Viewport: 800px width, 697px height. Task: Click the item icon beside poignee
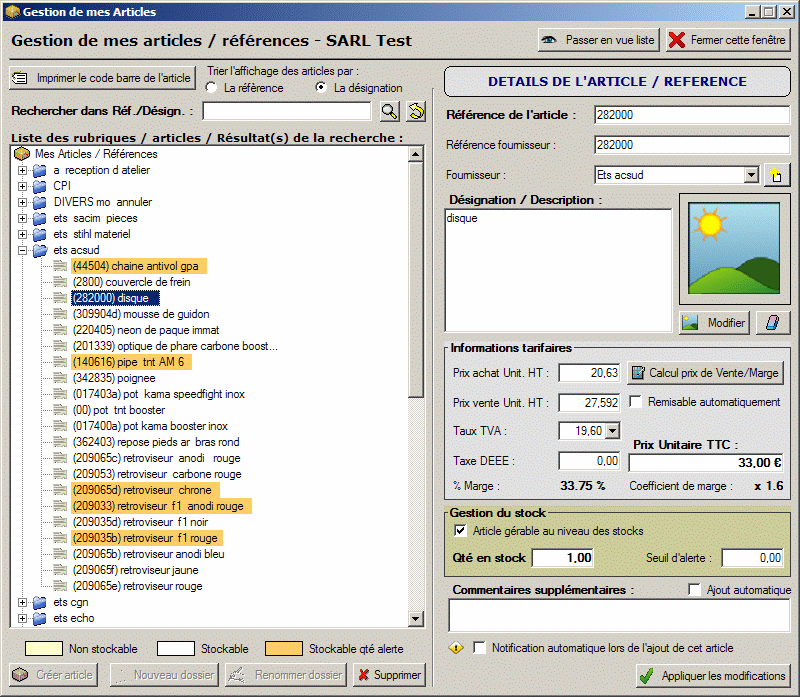pyautogui.click(x=60, y=378)
